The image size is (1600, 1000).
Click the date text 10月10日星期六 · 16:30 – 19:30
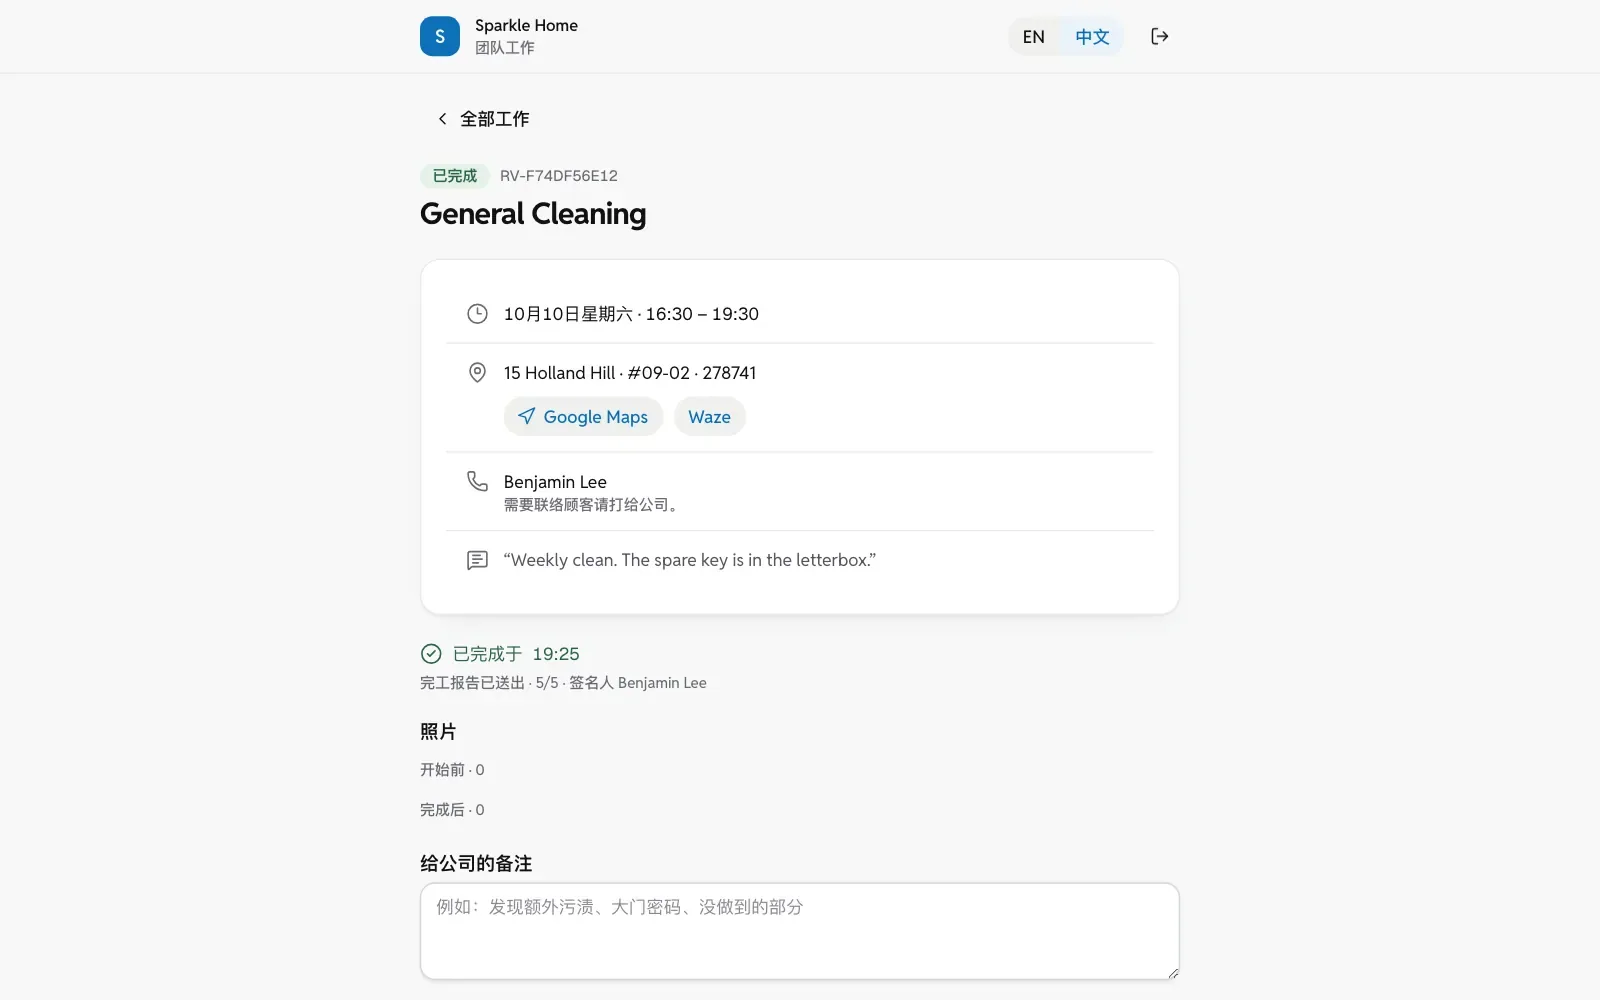[631, 314]
